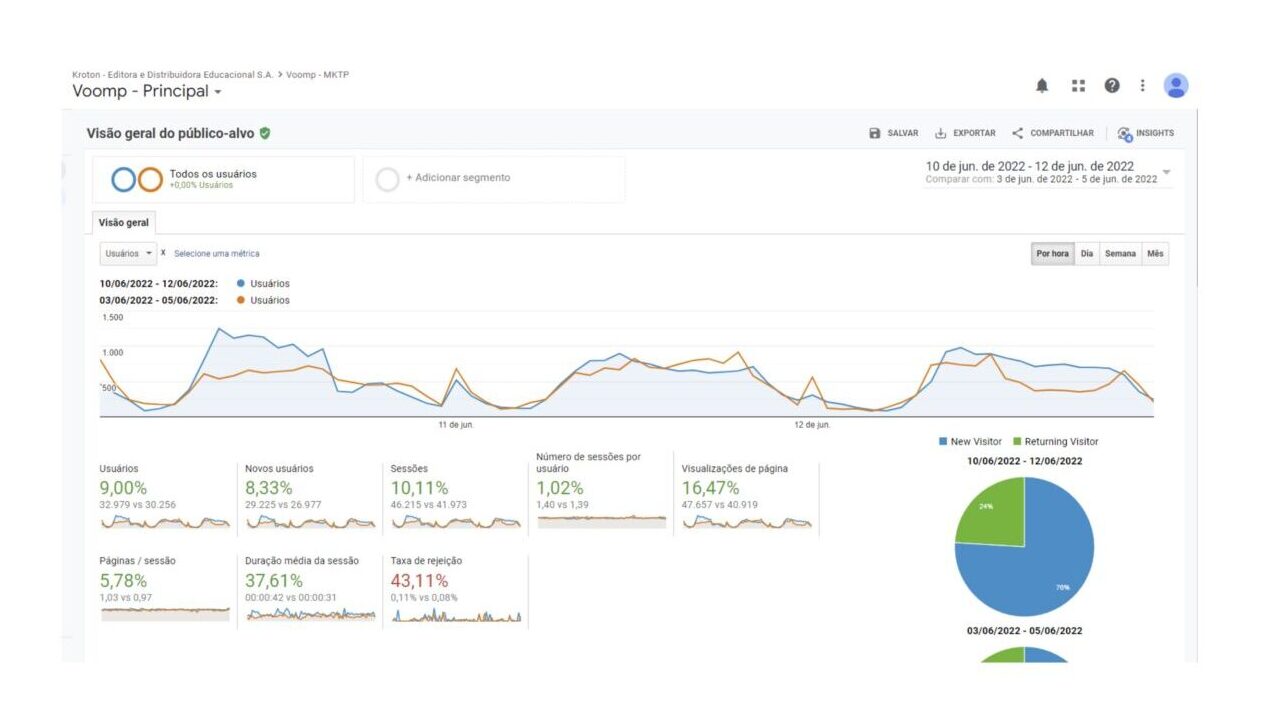Click the Adicionar segmento box

pyautogui.click(x=494, y=179)
